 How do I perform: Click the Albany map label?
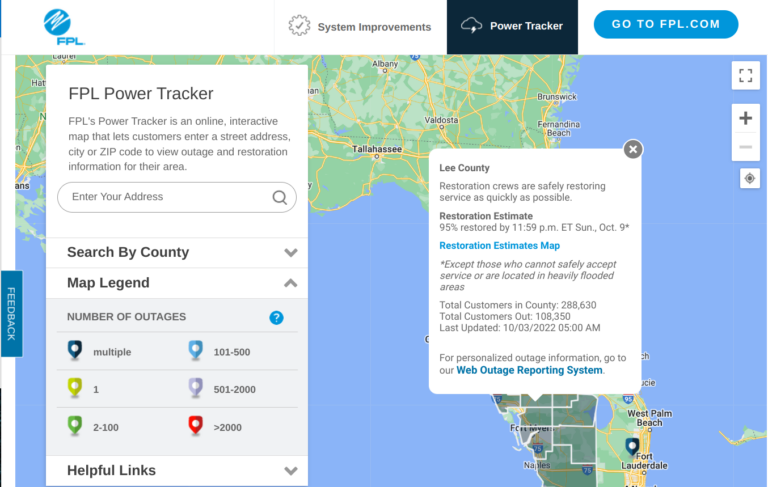click(x=385, y=64)
